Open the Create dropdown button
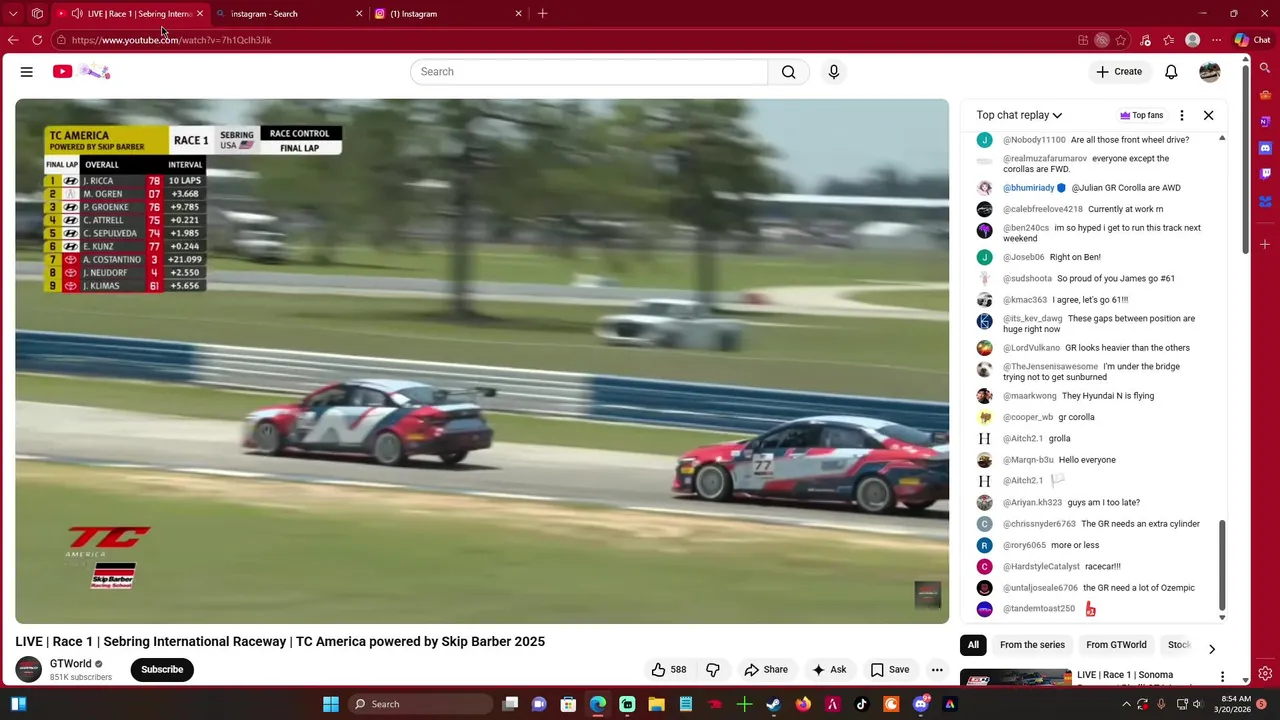Viewport: 1280px width, 720px height. tap(1119, 72)
